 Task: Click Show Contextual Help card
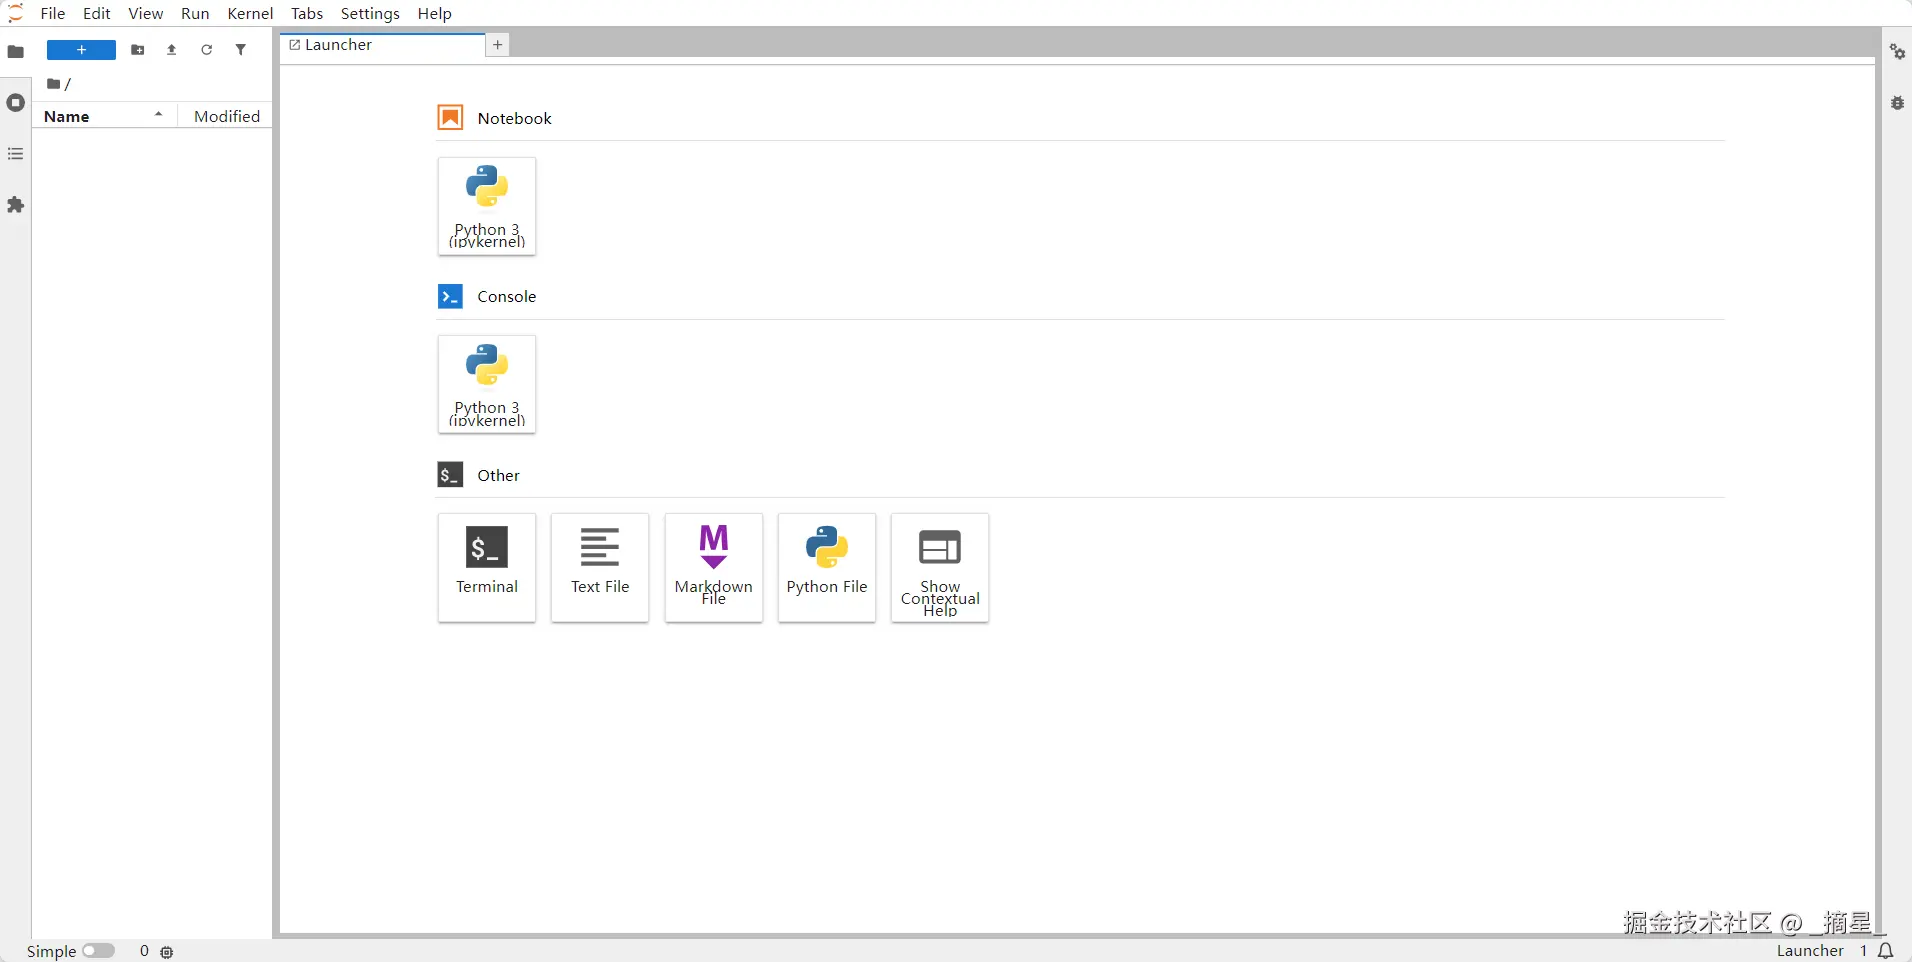(x=940, y=567)
